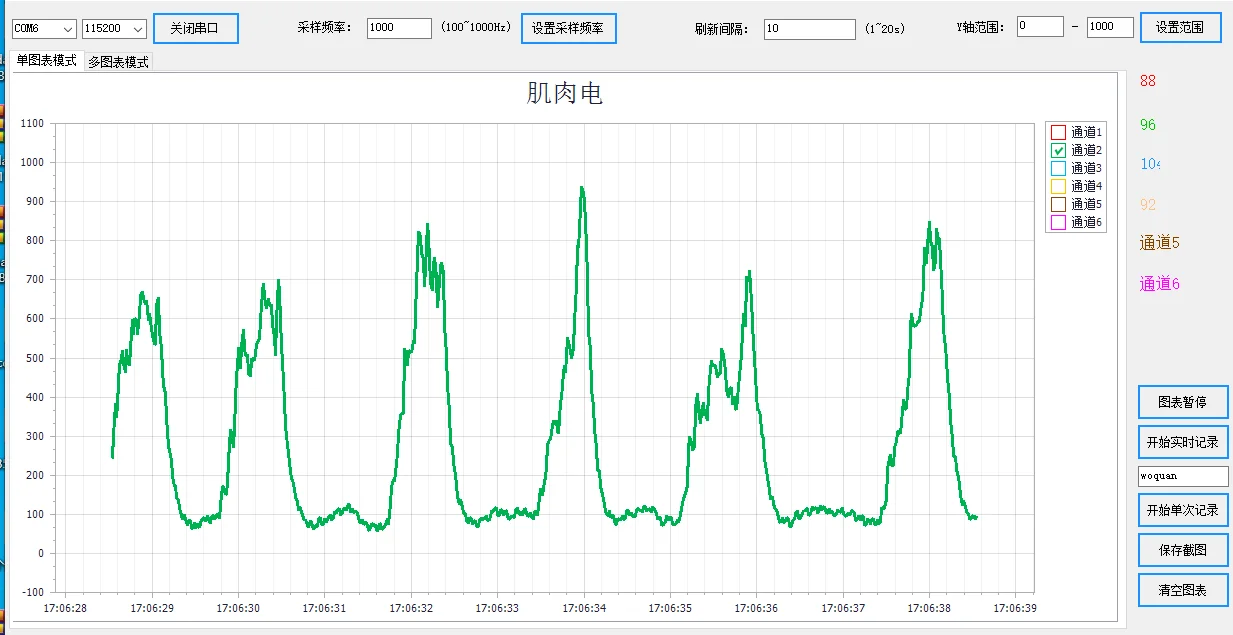Click the 刷新间隔: label
Image resolution: width=1233 pixels, height=635 pixels.
click(x=722, y=29)
